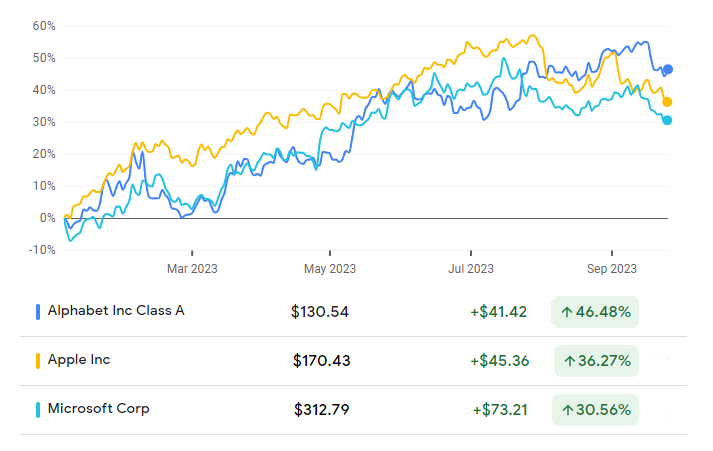Click Alphabet's $130.54 price
The width and height of the screenshot is (713, 451).
320,312
